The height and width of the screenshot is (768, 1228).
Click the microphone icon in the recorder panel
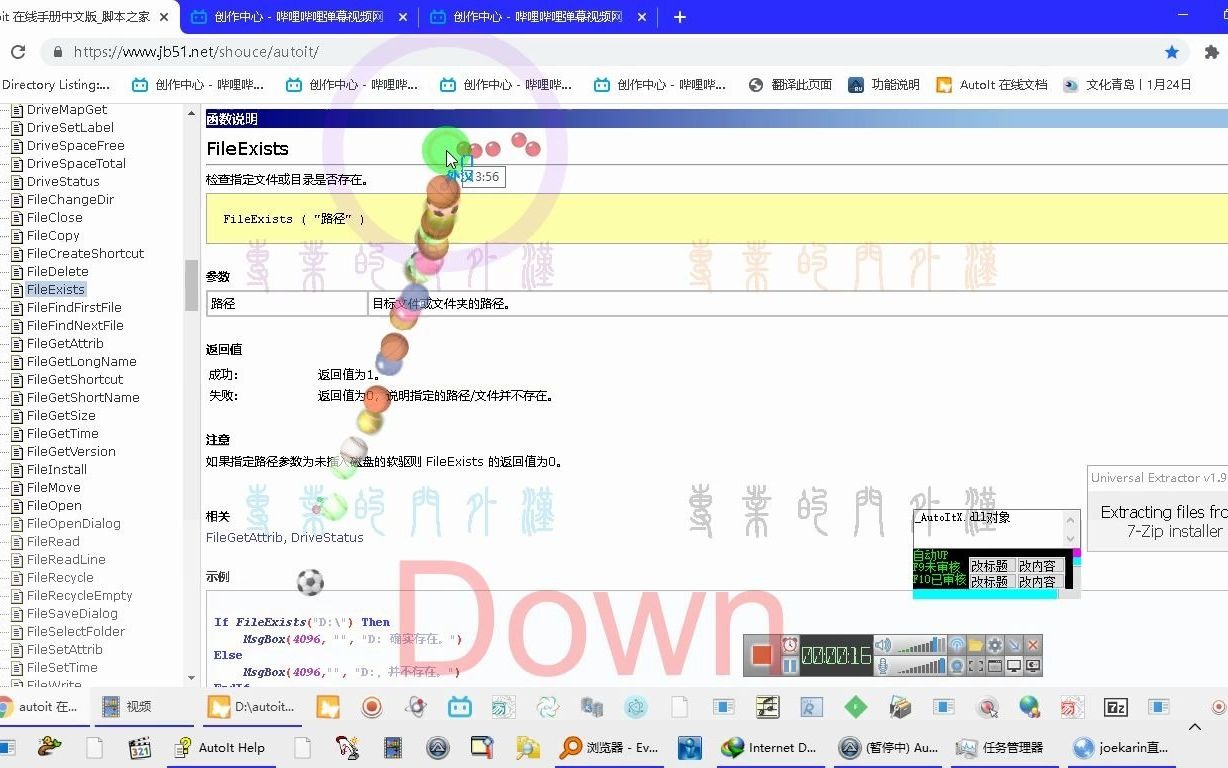pos(883,665)
